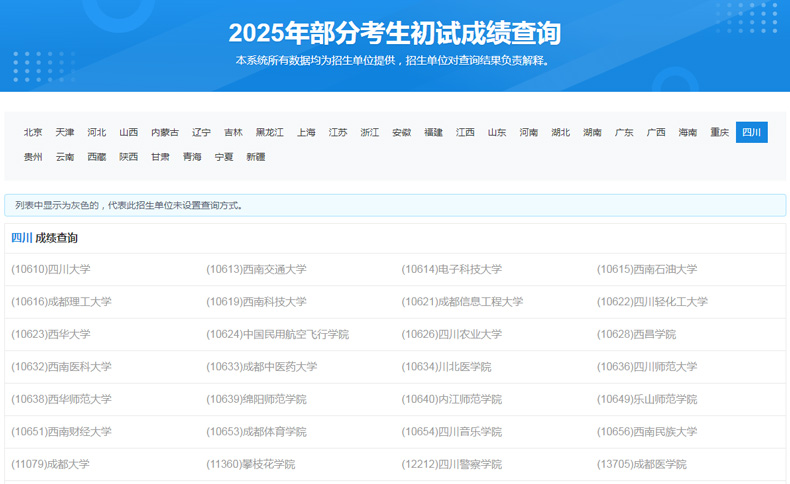Choose 内蒙古 in the province list
The width and height of the screenshot is (790, 484).
(x=165, y=132)
